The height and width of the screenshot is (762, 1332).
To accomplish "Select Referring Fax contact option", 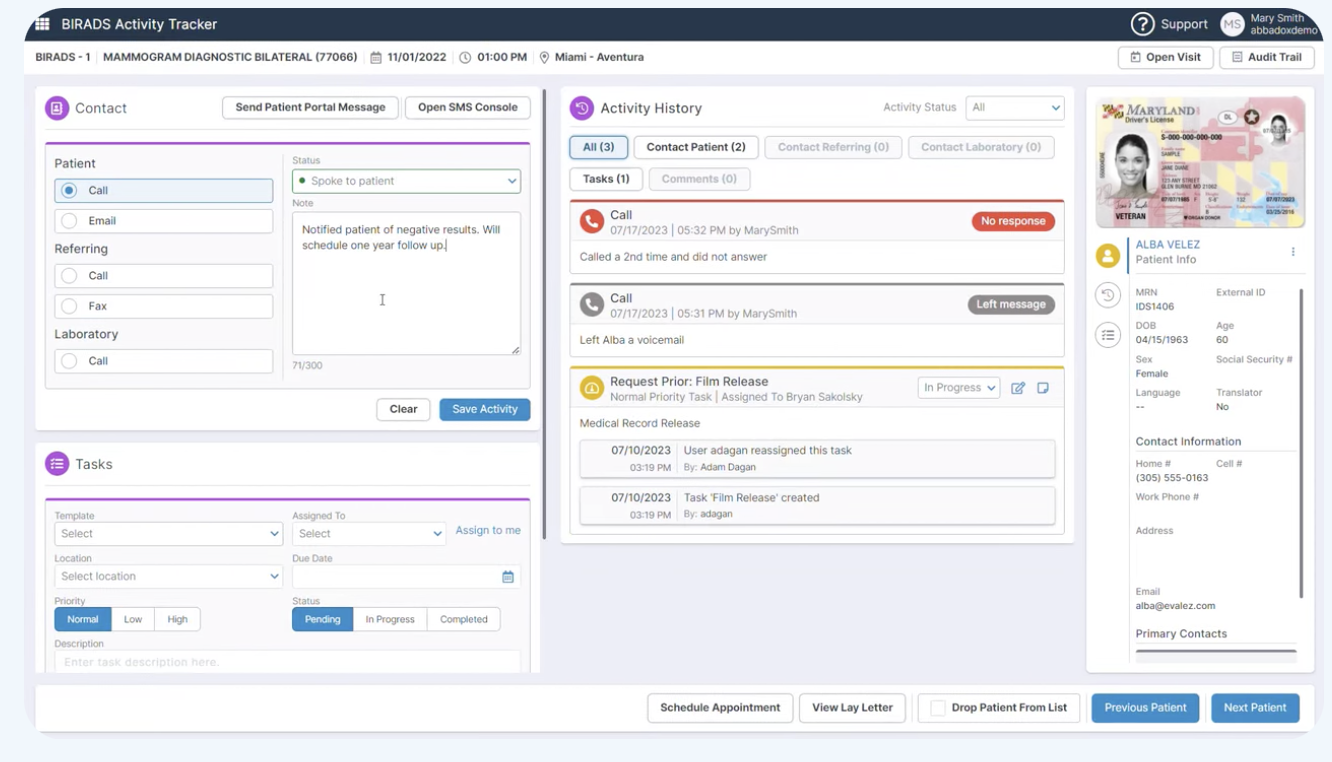I will point(164,306).
